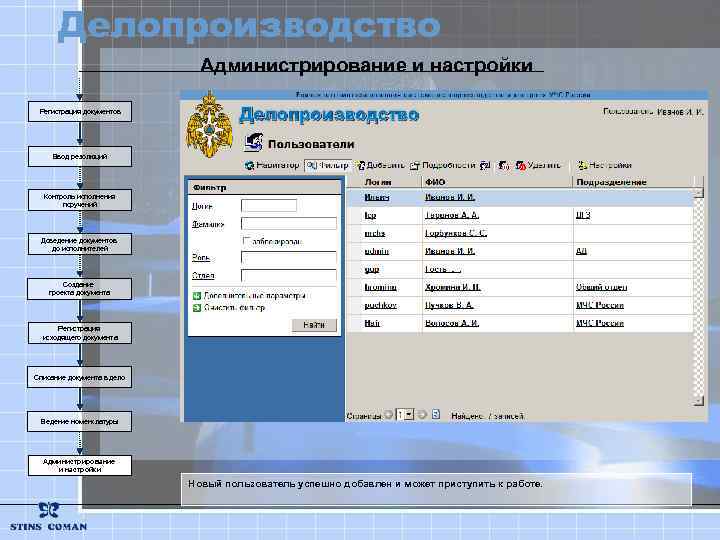Select Регистрация исходящего документа step

[80, 333]
